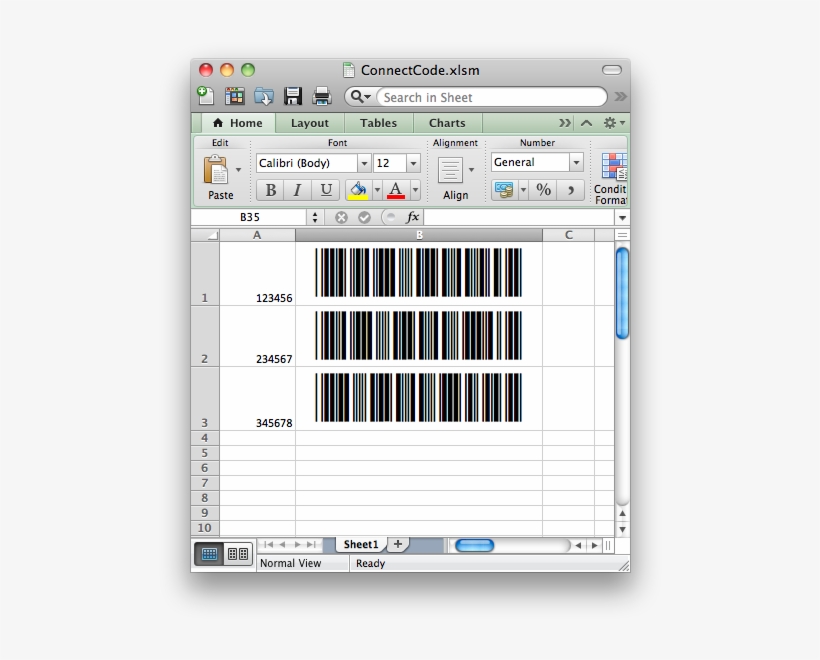Open the fill color dropdown arrow

377,190
